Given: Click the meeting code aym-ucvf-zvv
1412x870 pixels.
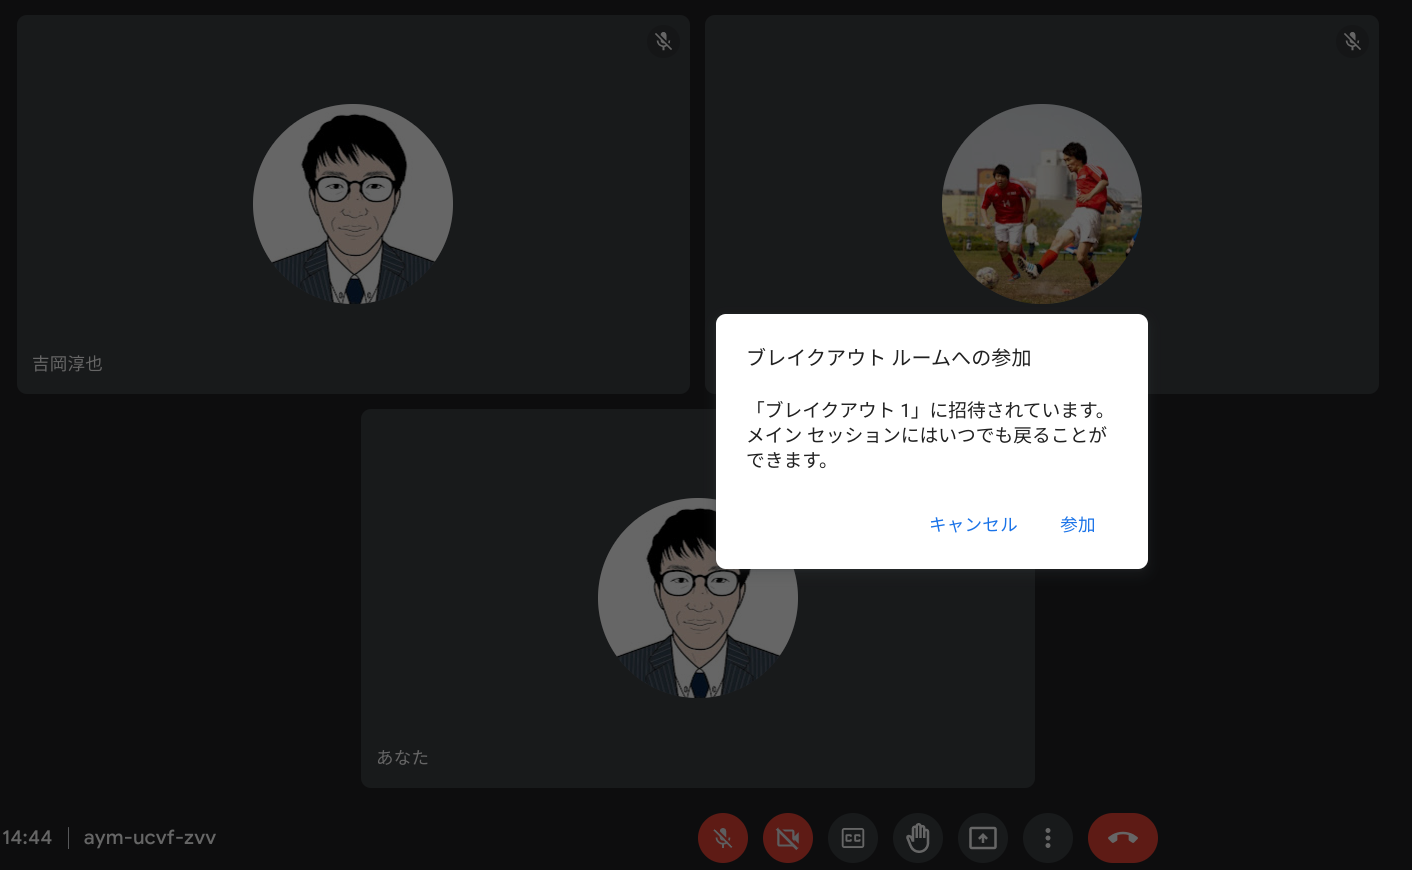Looking at the screenshot, I should coord(150,838).
